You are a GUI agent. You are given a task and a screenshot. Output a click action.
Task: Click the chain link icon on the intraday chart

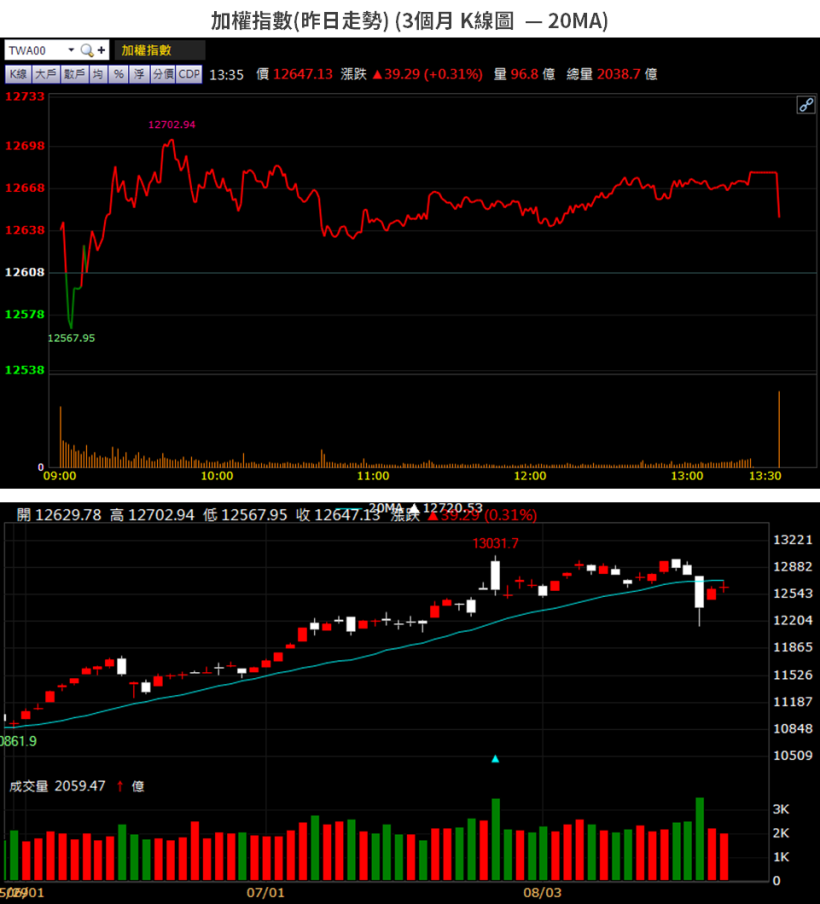[x=806, y=105]
